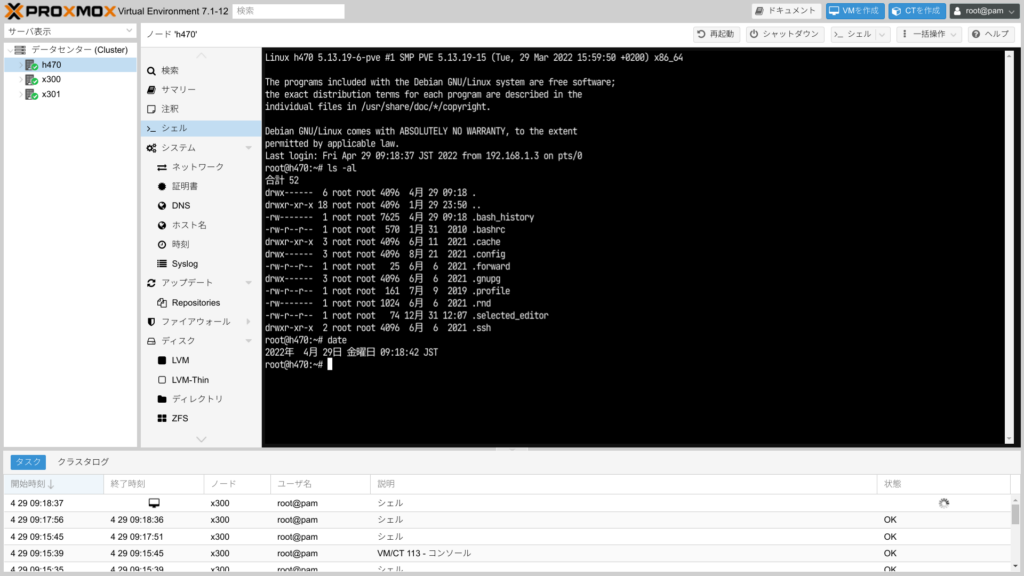Click the ノード column header
This screenshot has height=576, width=1024.
[237, 484]
